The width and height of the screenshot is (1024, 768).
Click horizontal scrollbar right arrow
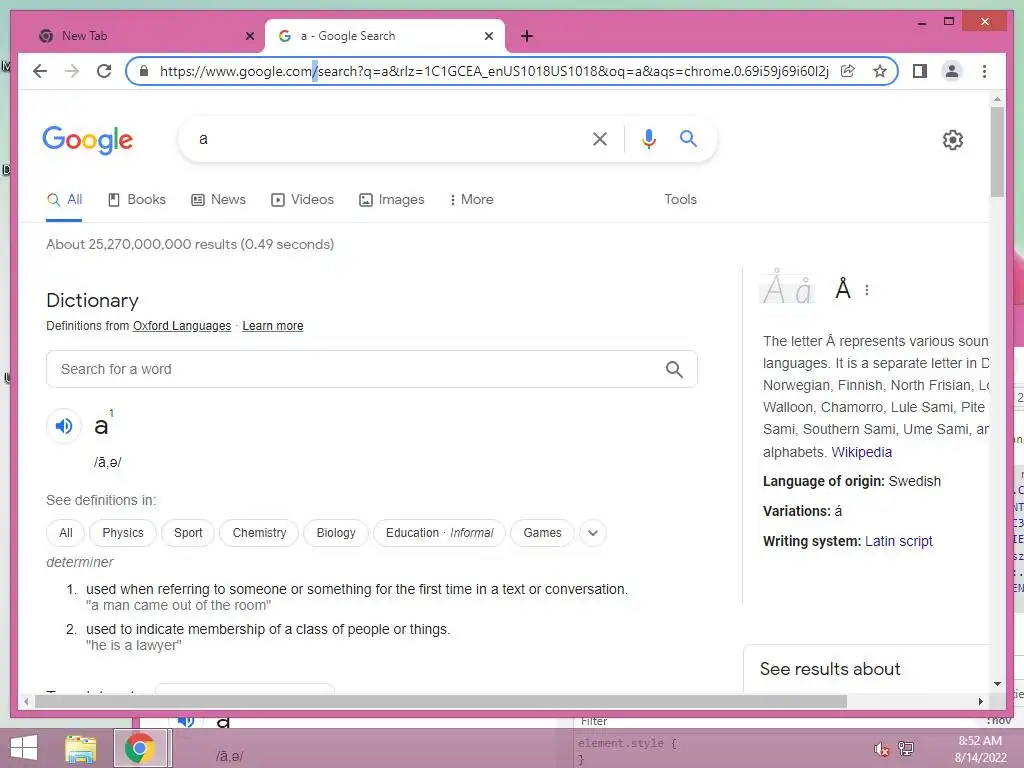click(x=981, y=701)
